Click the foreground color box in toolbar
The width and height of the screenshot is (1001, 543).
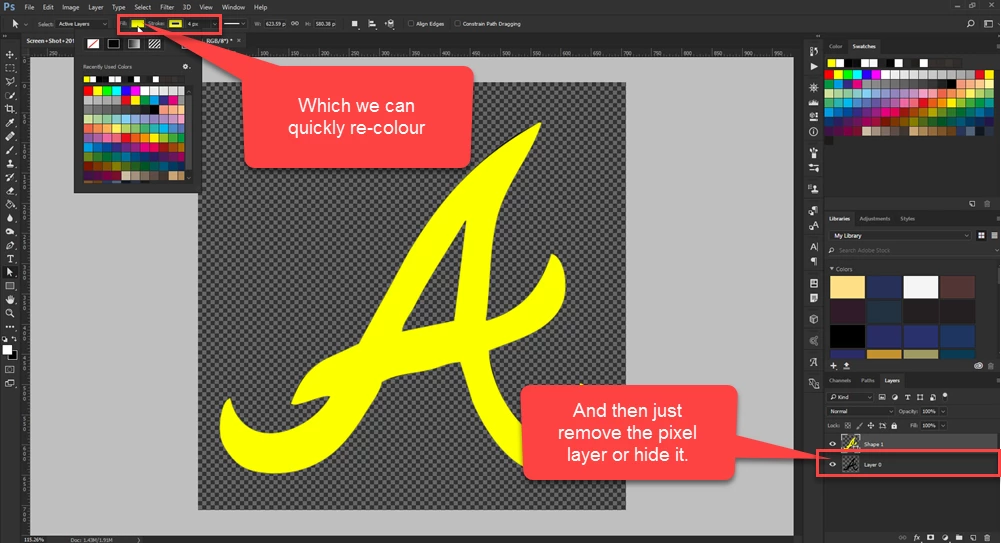[7, 350]
